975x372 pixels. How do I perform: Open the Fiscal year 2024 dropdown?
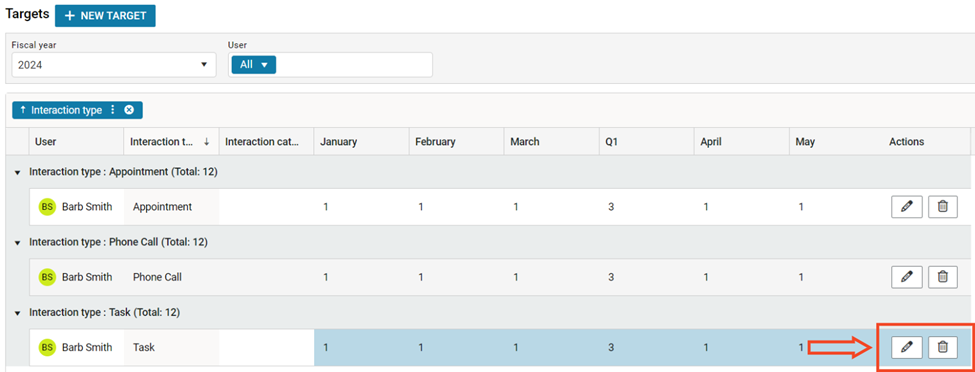[114, 65]
